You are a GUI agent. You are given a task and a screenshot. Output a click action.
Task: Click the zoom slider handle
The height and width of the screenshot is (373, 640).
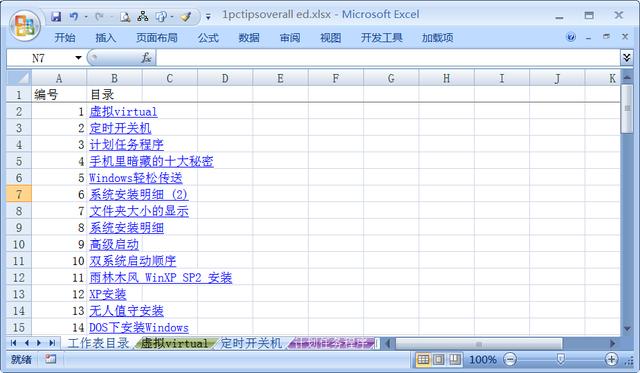click(561, 359)
